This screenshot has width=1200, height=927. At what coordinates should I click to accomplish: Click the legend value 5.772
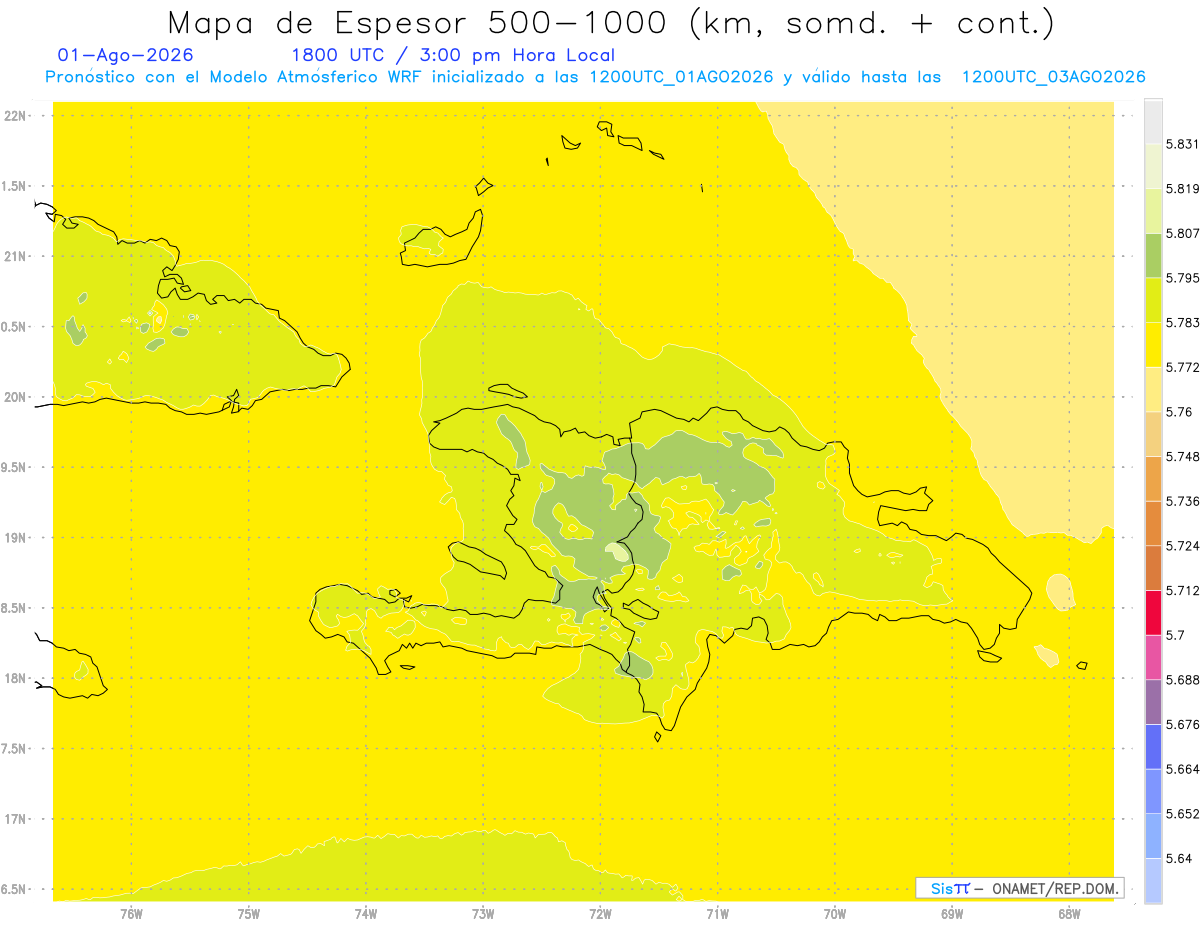(x=1183, y=367)
